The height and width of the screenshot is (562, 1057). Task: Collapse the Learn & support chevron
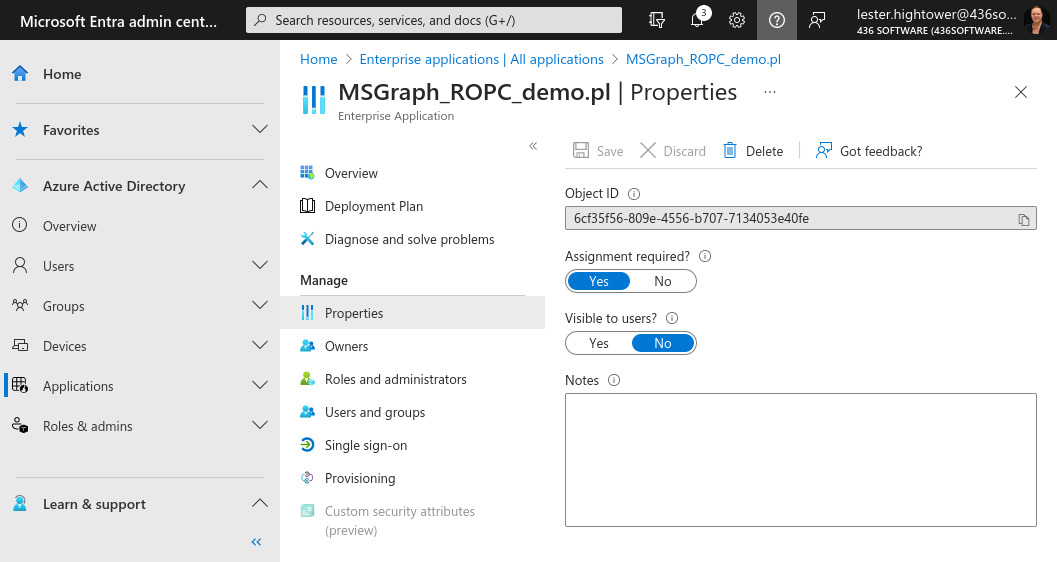coord(260,503)
